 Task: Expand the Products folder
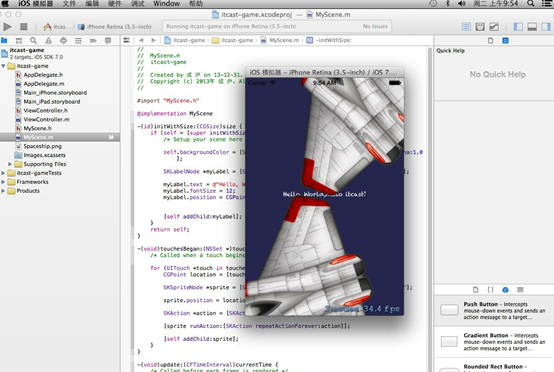tap(4, 191)
